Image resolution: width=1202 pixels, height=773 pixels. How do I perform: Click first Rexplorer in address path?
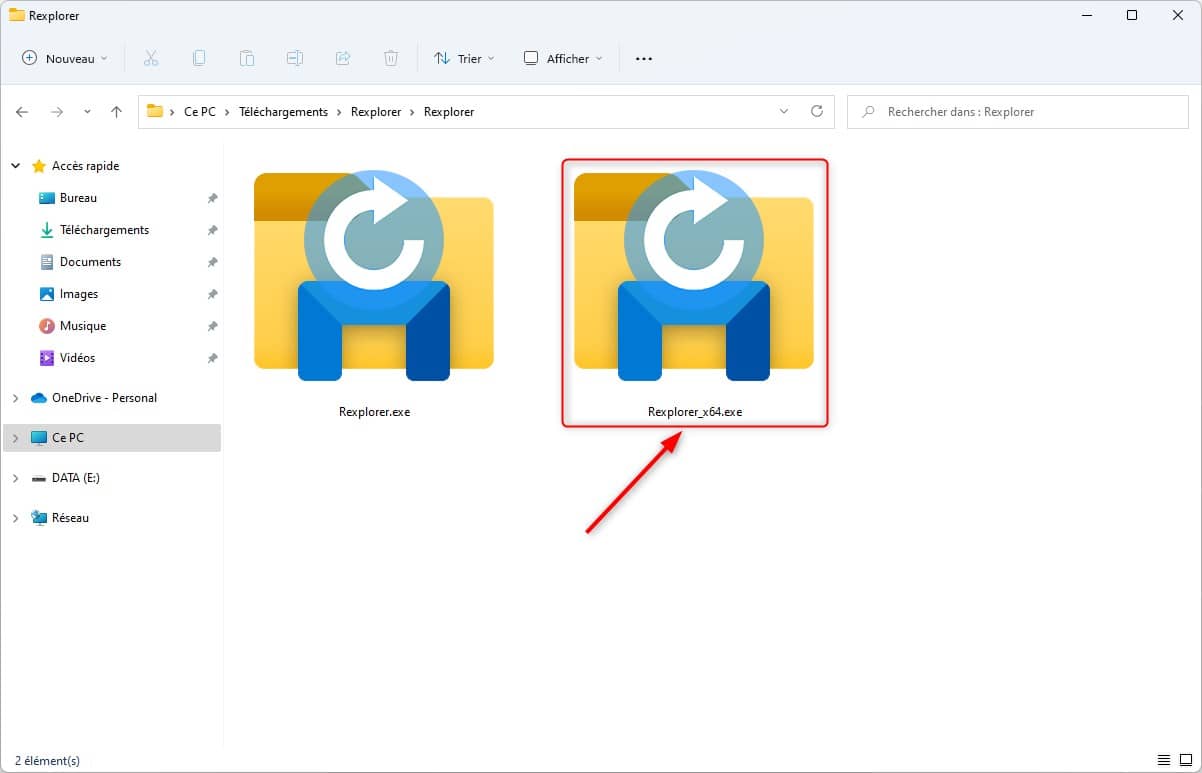click(x=376, y=112)
